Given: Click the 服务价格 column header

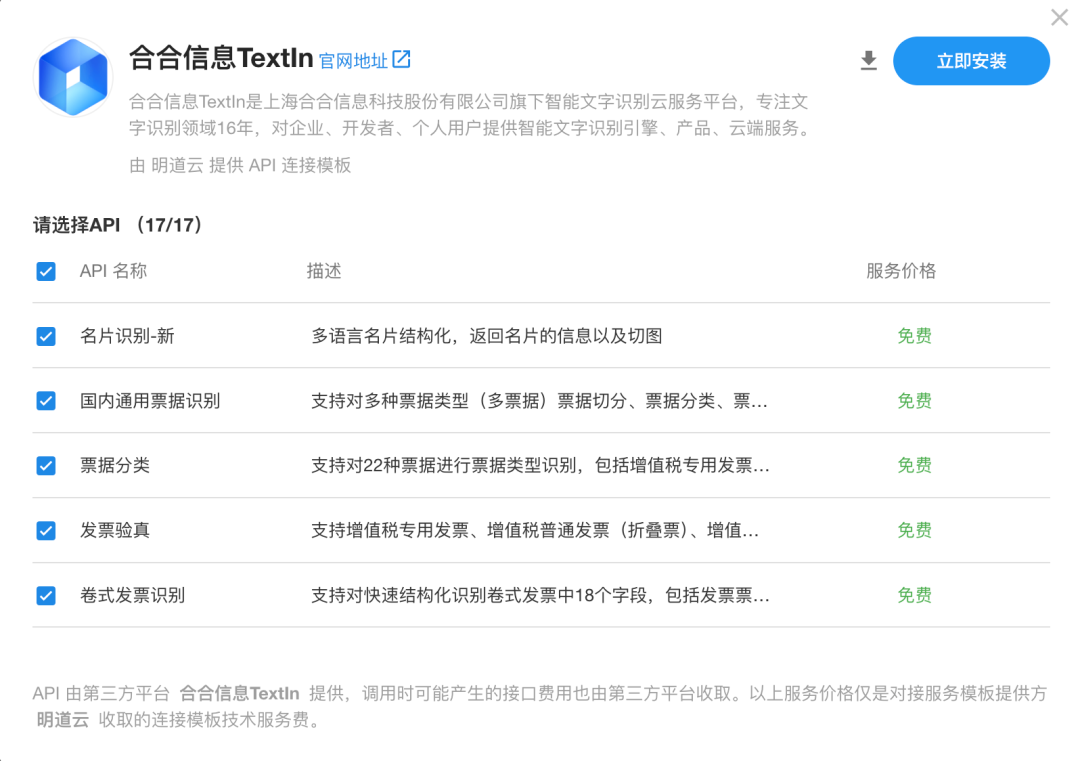Looking at the screenshot, I should pos(901,271).
